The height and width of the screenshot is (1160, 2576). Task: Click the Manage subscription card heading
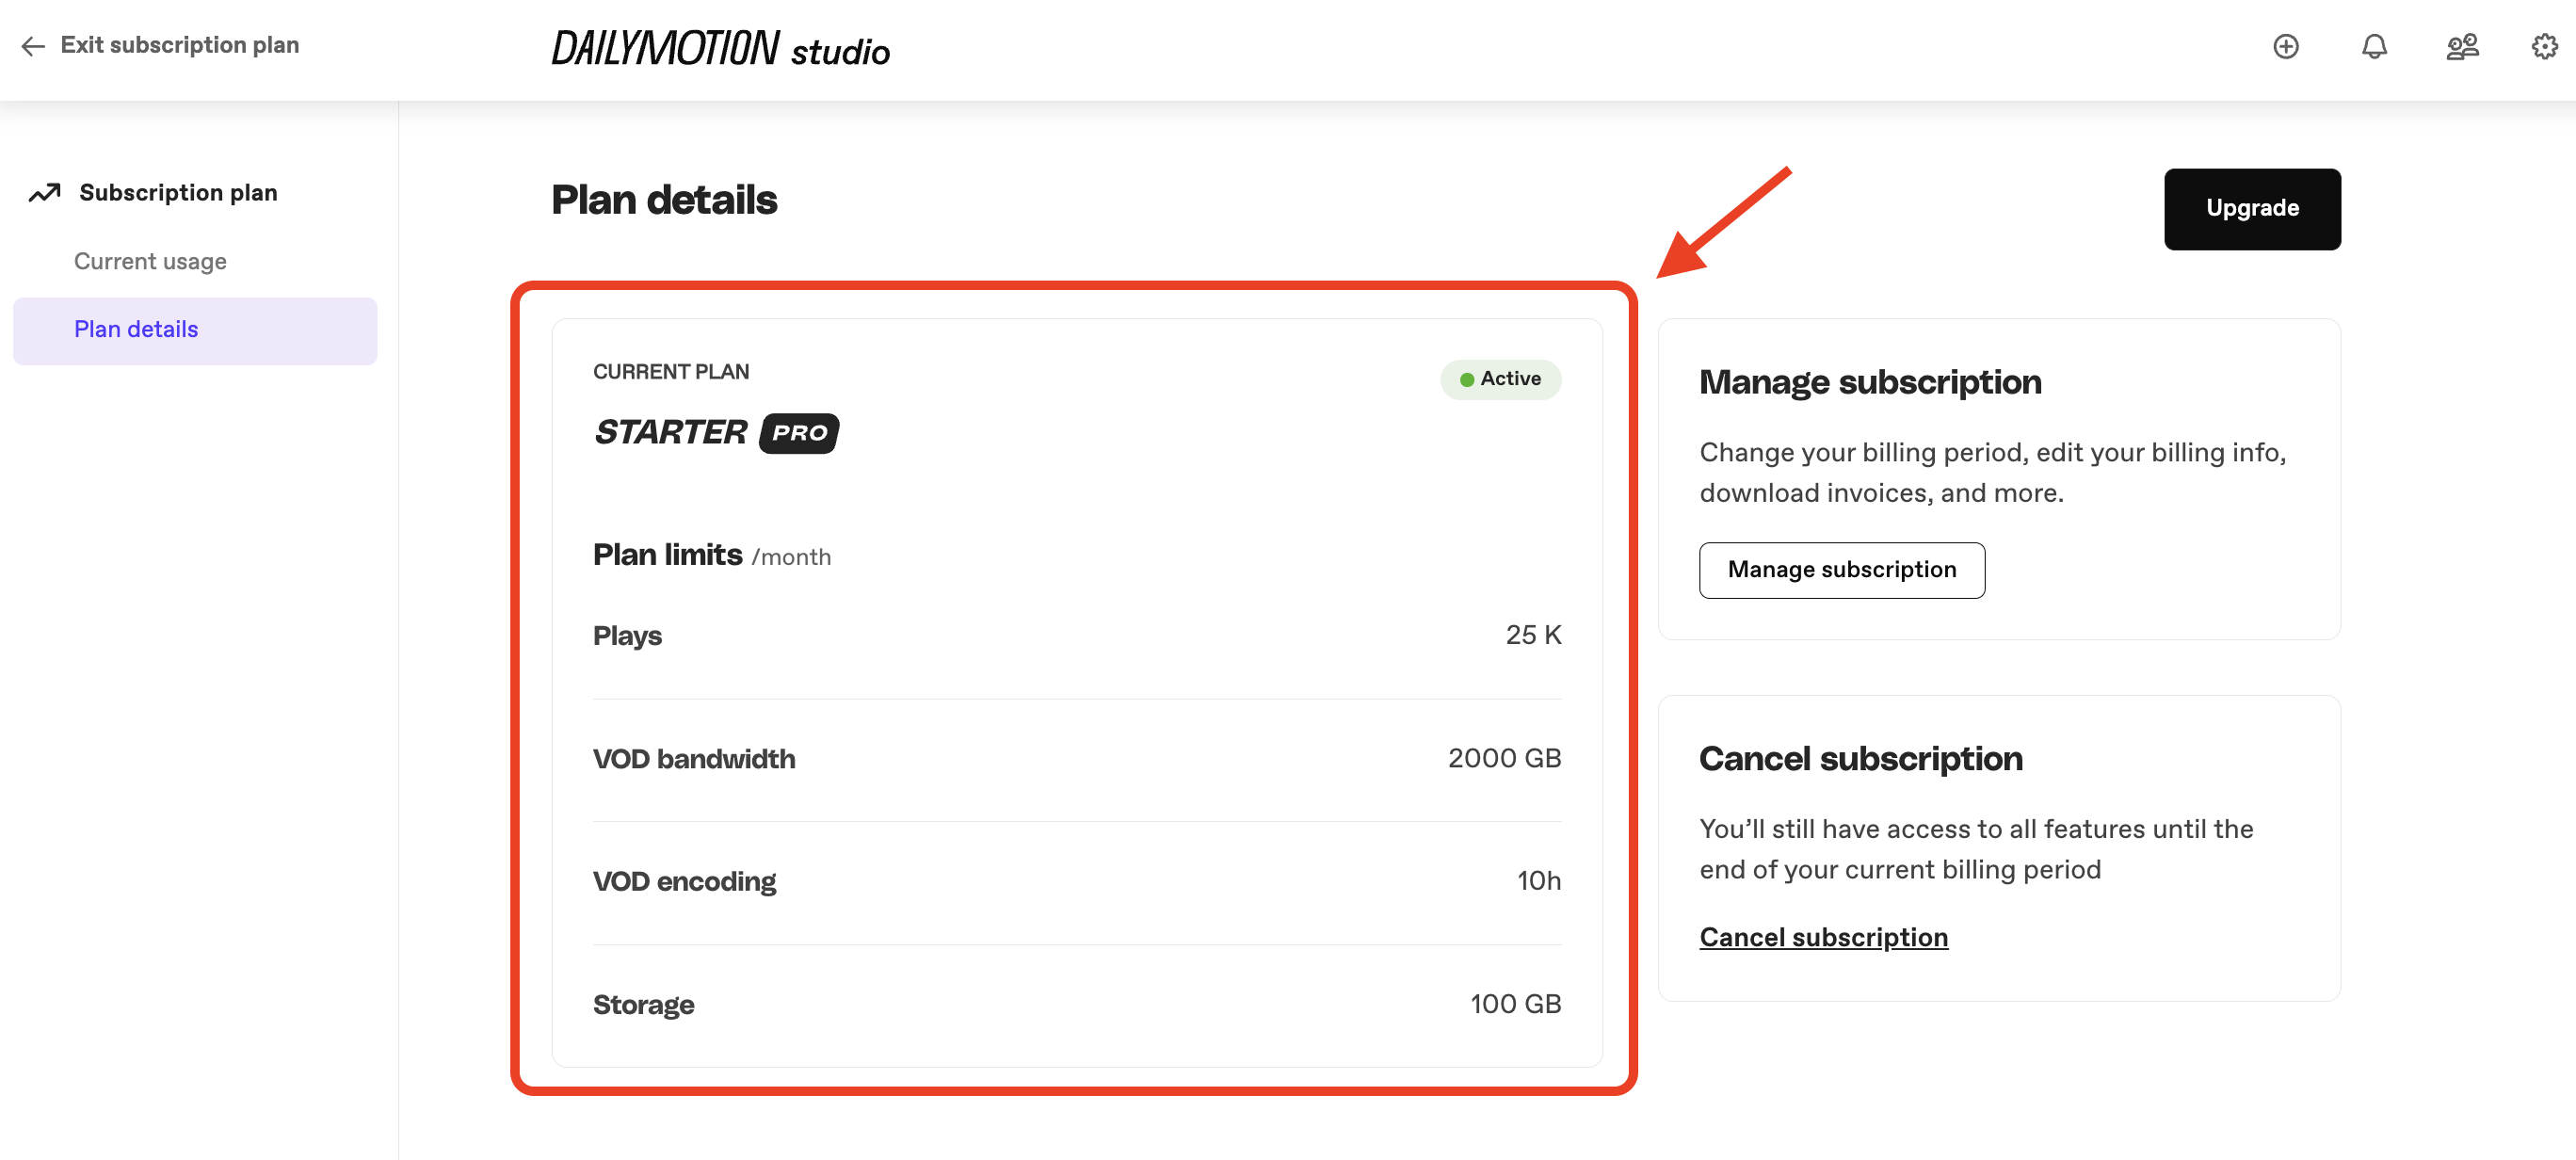[x=1870, y=382]
